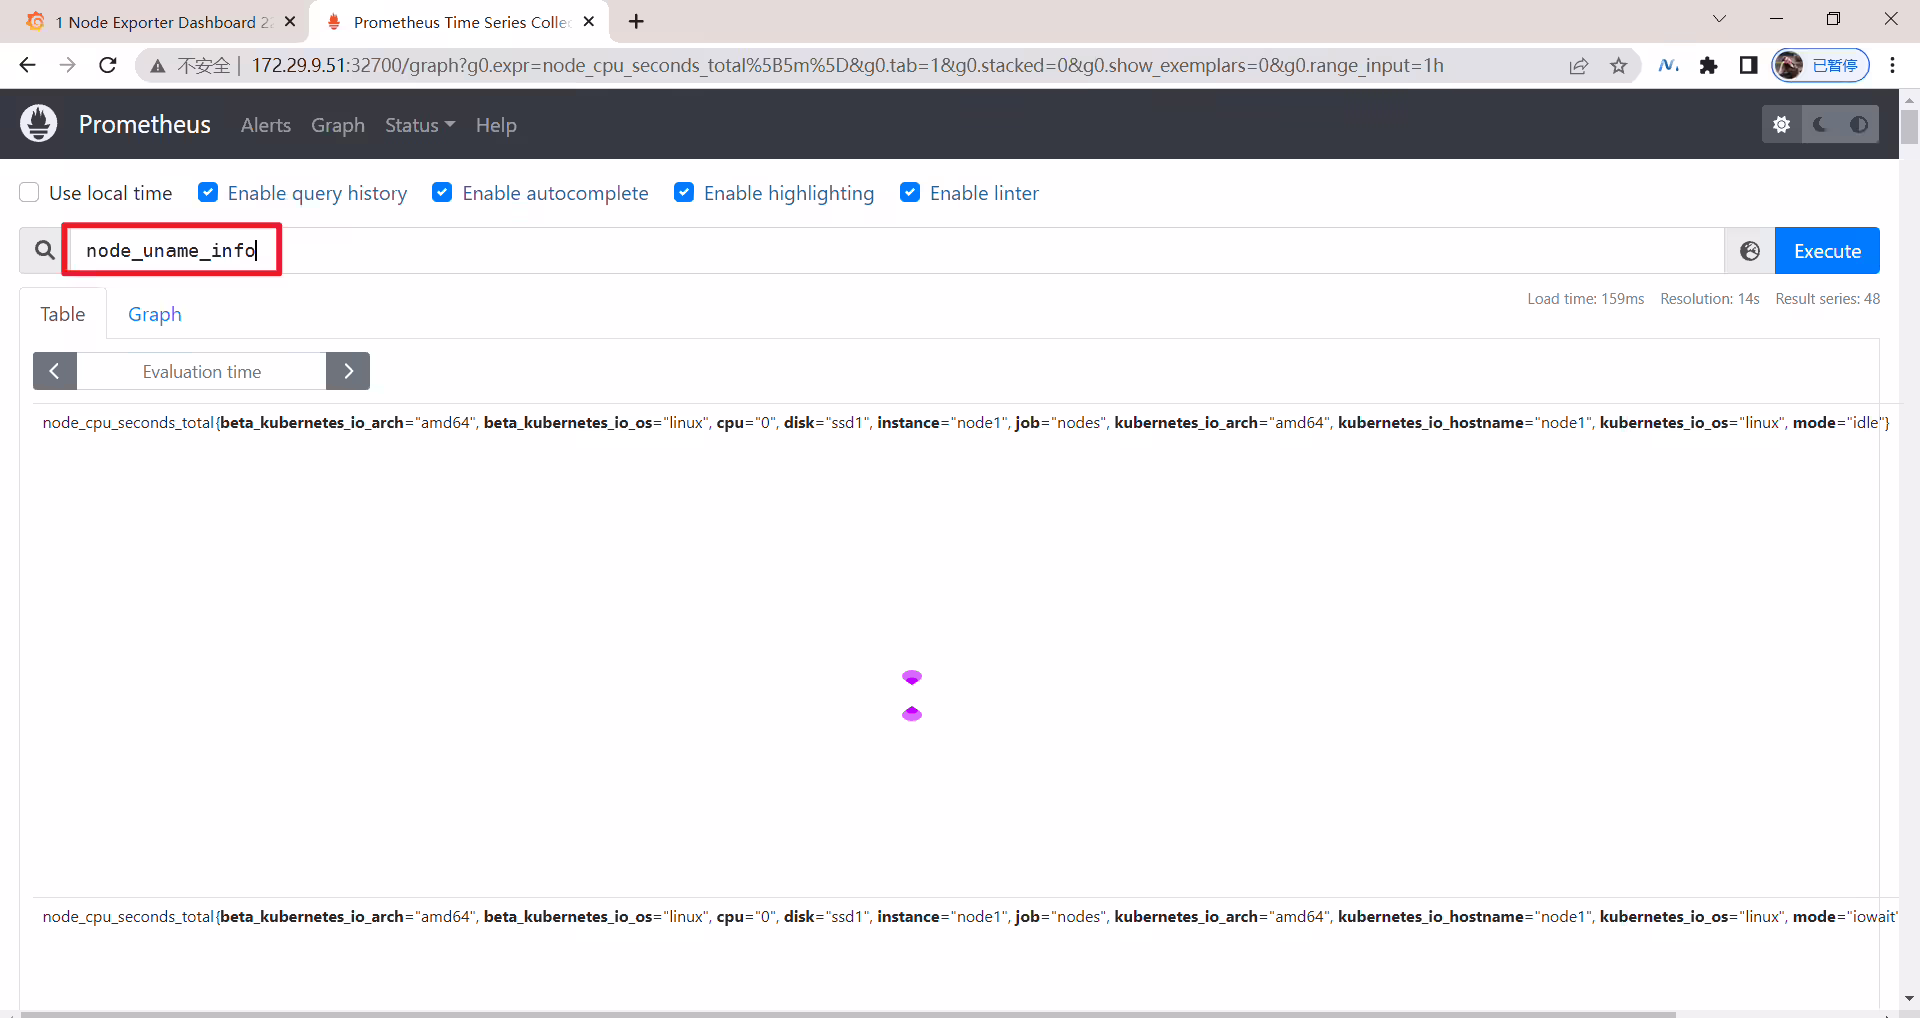Reload the current page

pos(108,65)
